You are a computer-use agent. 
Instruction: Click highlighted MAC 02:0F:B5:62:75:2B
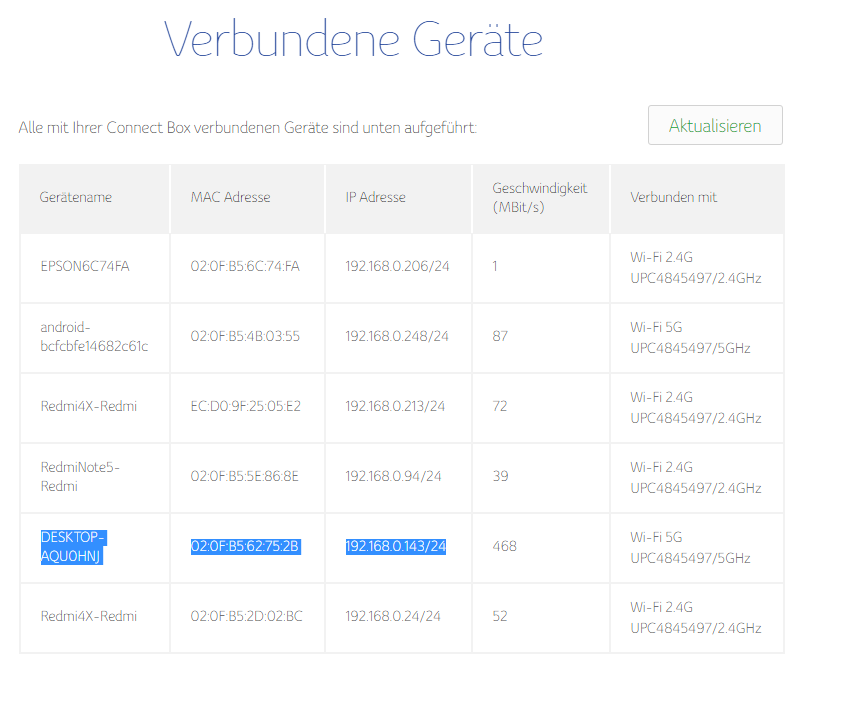click(245, 546)
